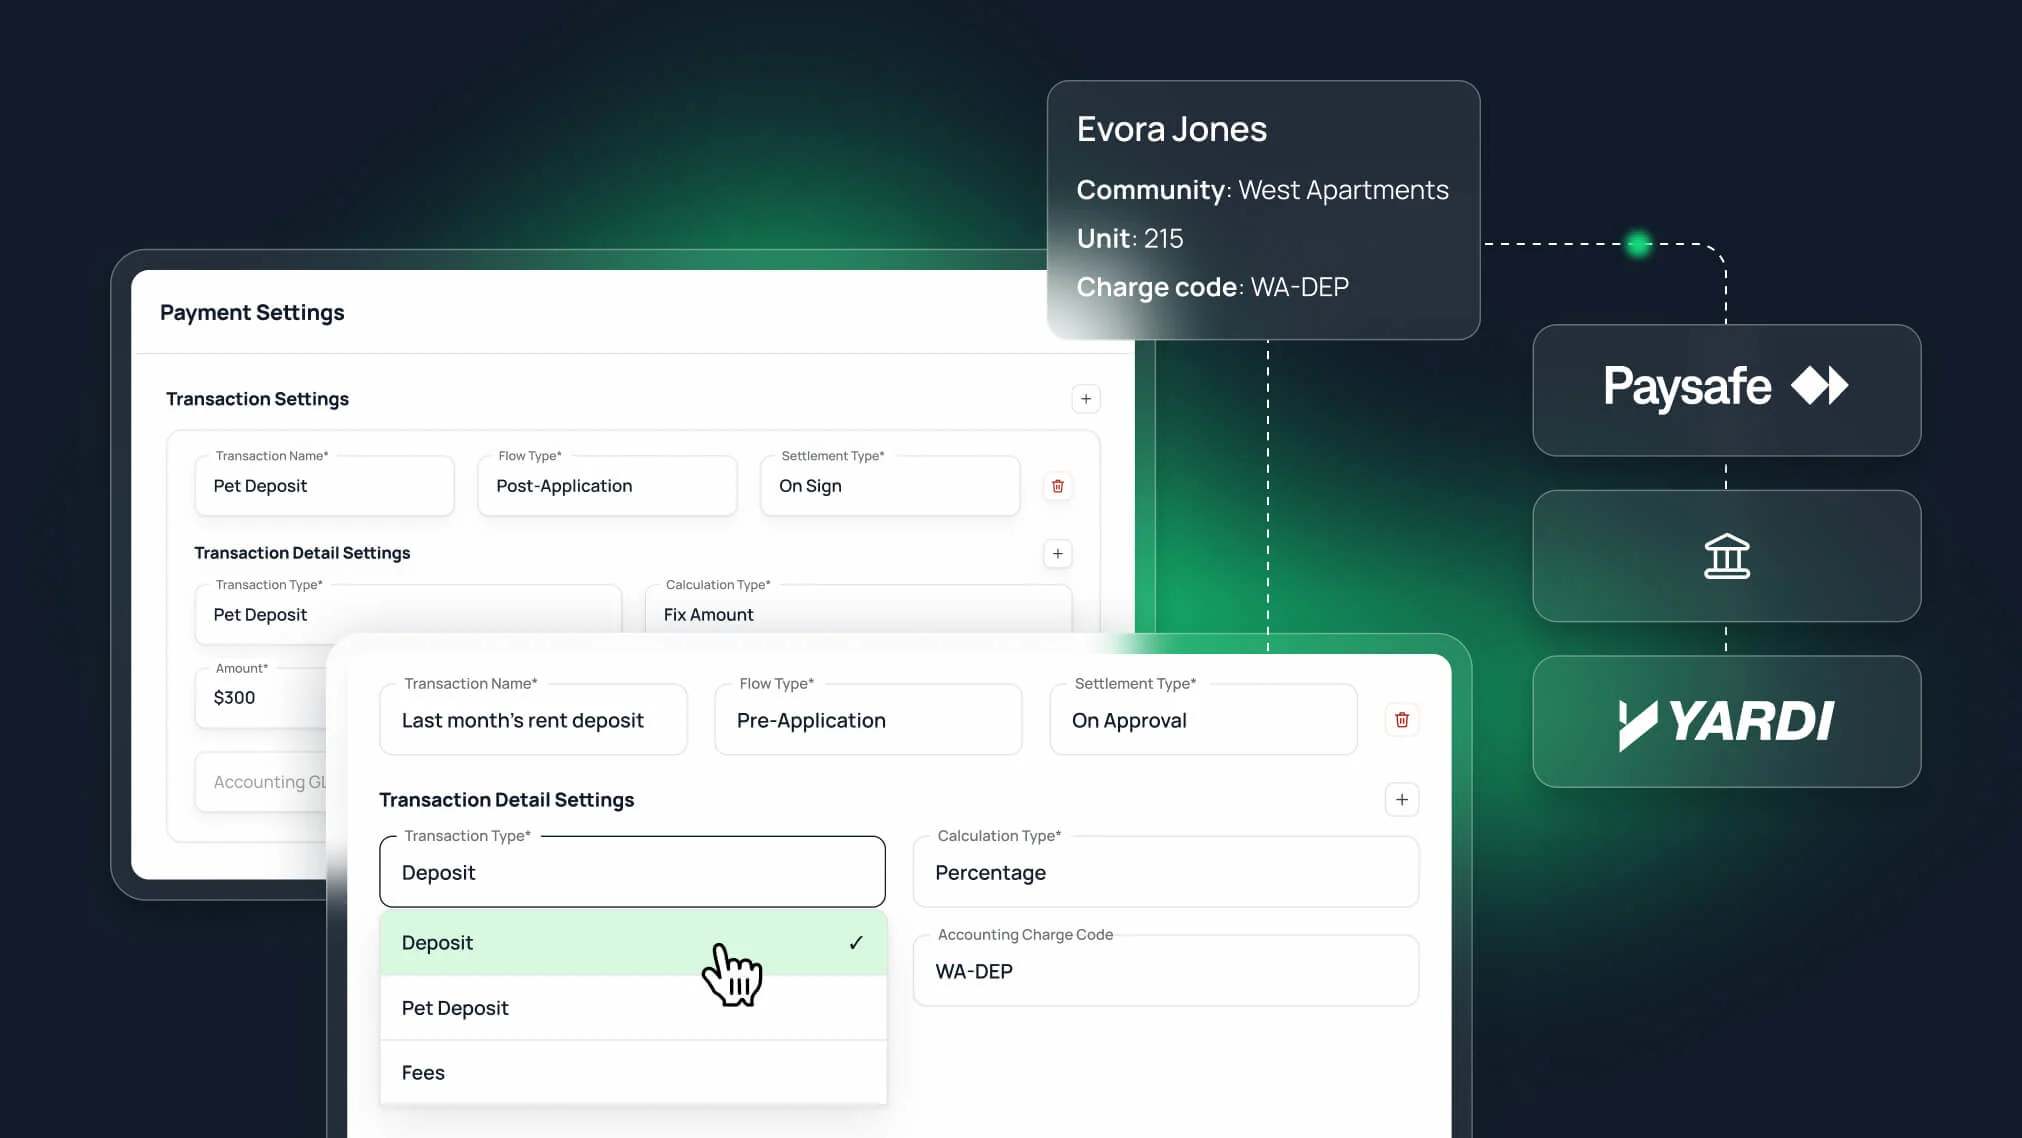Click the Accounting GL field

(262, 782)
